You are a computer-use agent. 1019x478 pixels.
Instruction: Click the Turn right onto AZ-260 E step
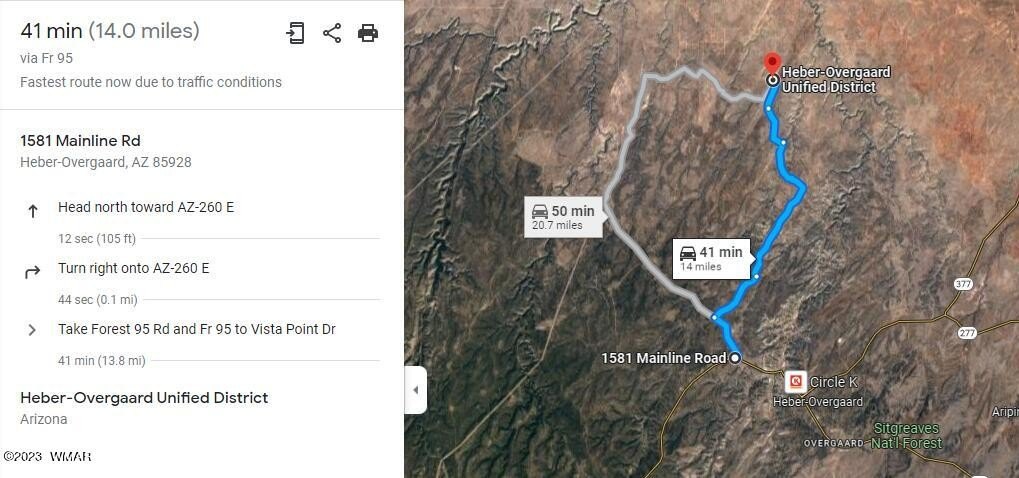pos(134,269)
